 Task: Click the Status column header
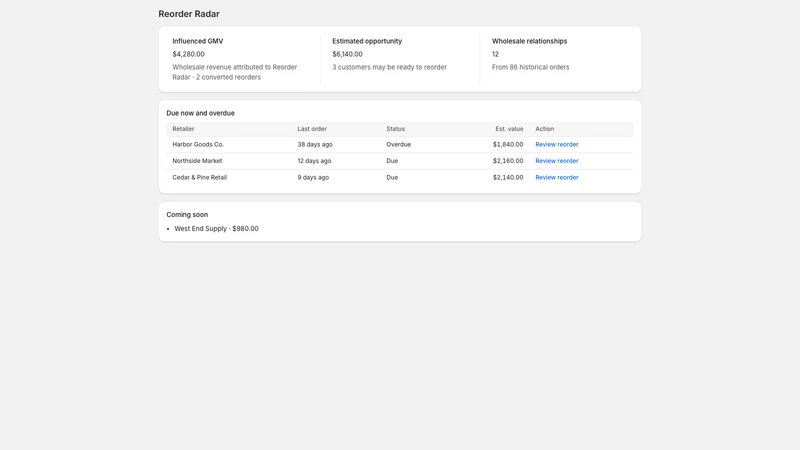(395, 129)
